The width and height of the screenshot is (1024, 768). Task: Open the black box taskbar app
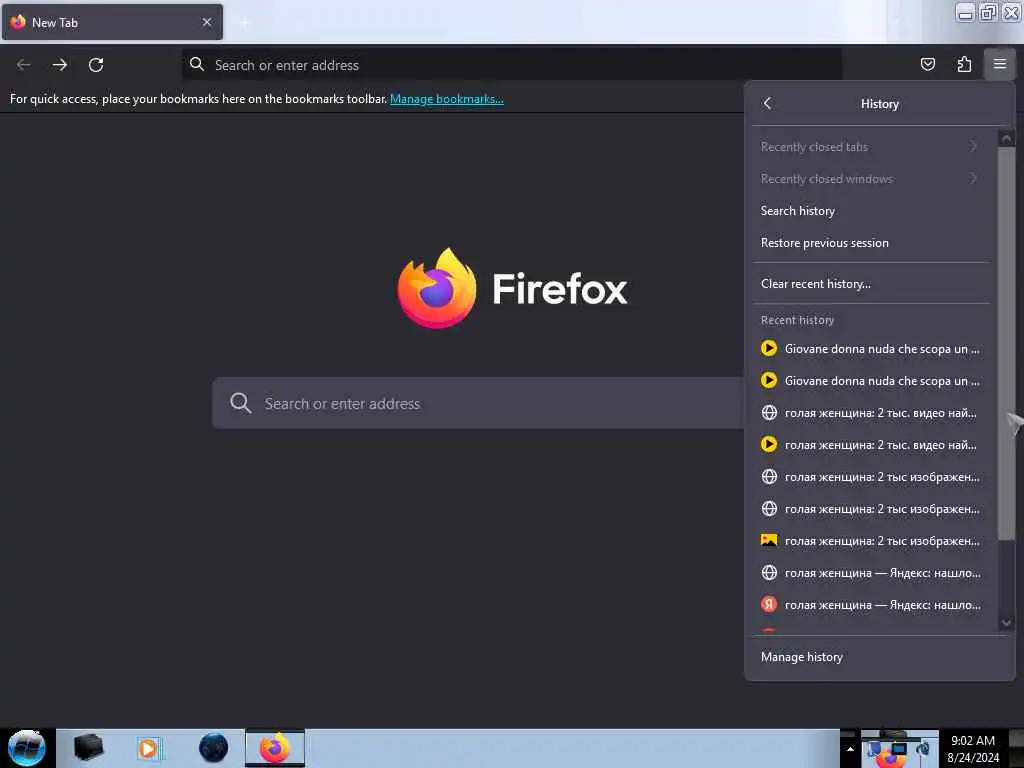pyautogui.click(x=88, y=748)
